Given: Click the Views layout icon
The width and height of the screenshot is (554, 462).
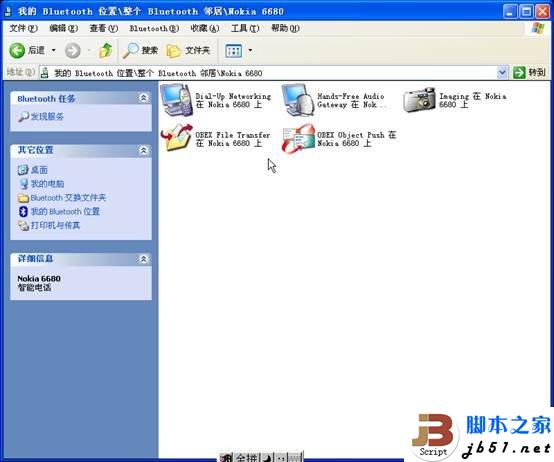Looking at the screenshot, I should (234, 51).
